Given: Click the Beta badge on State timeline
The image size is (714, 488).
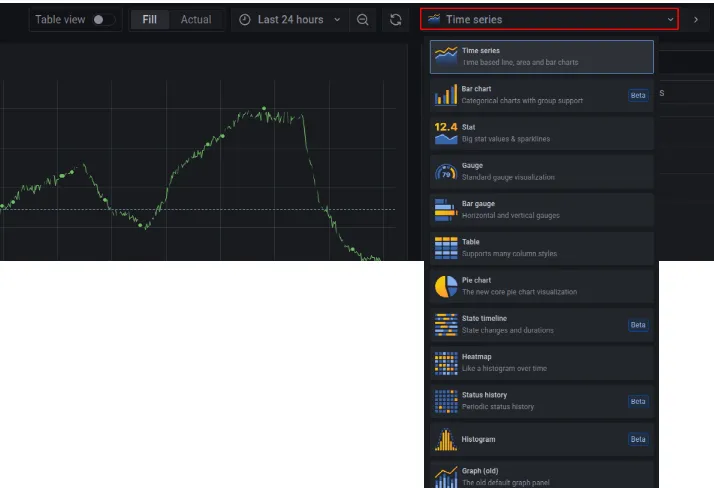Looking at the screenshot, I should click(x=638, y=325).
